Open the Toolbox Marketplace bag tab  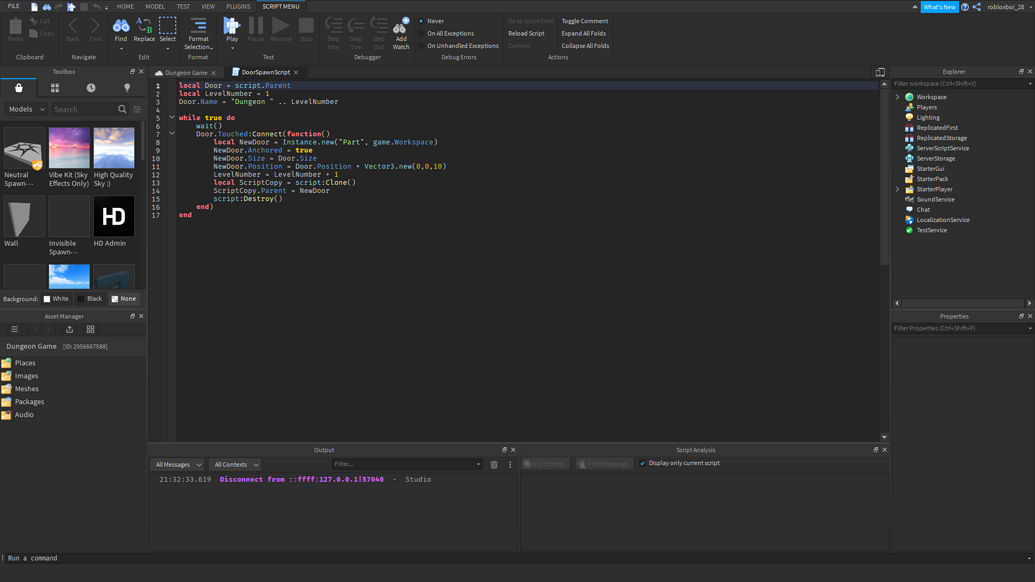pos(19,88)
